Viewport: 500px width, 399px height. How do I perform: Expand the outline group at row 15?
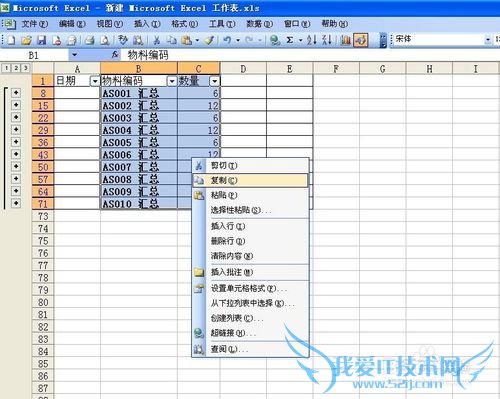click(16, 105)
